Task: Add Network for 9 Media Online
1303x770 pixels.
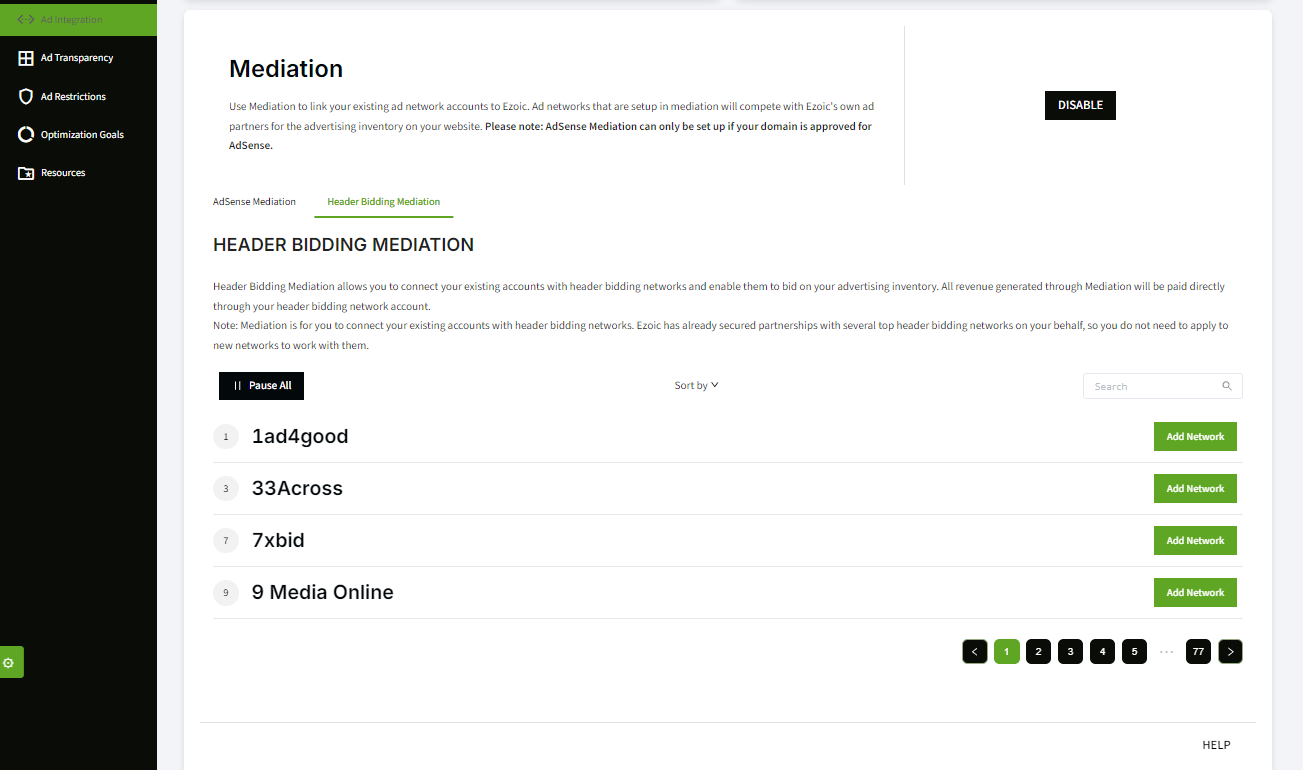Action: tap(1195, 593)
